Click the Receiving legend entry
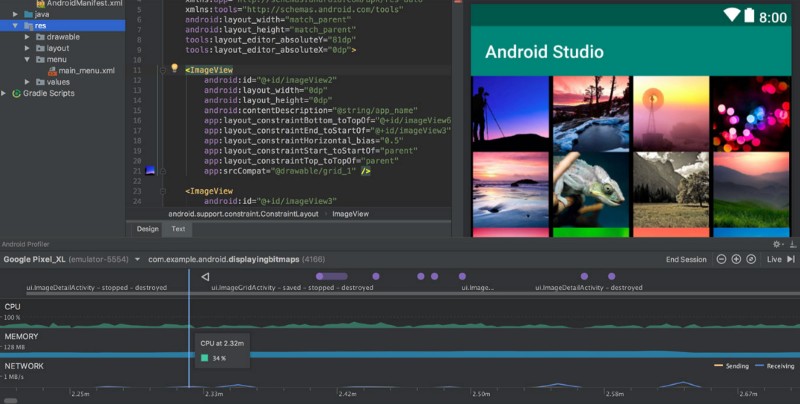This screenshot has height=404, width=800. (x=774, y=366)
